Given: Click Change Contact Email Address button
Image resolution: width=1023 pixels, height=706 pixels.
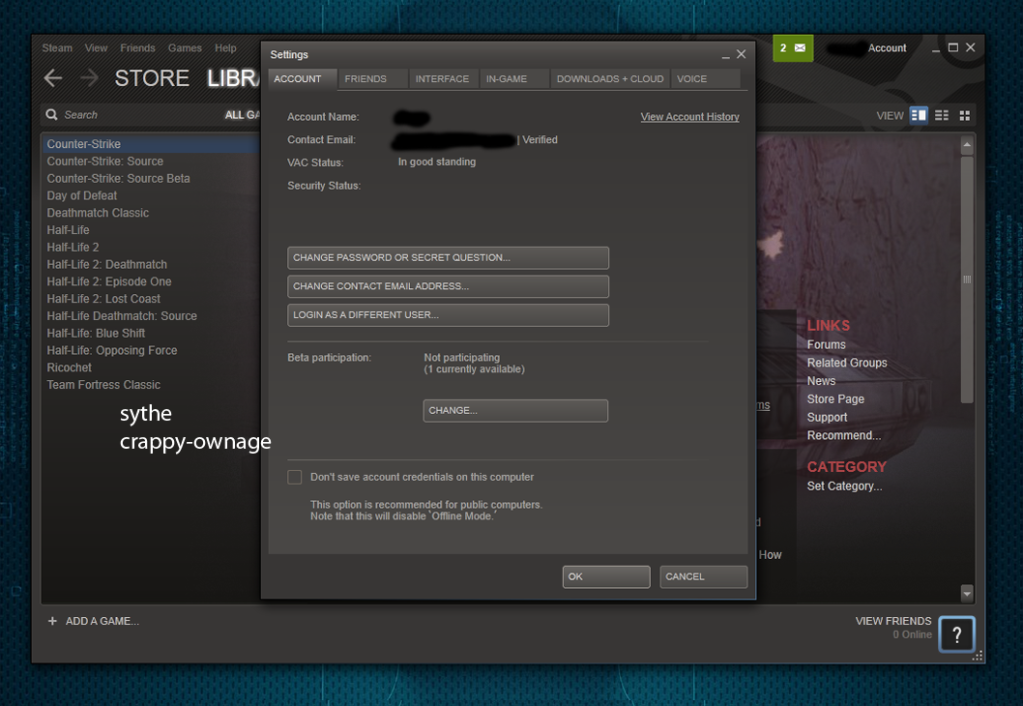Looking at the screenshot, I should [x=448, y=286].
